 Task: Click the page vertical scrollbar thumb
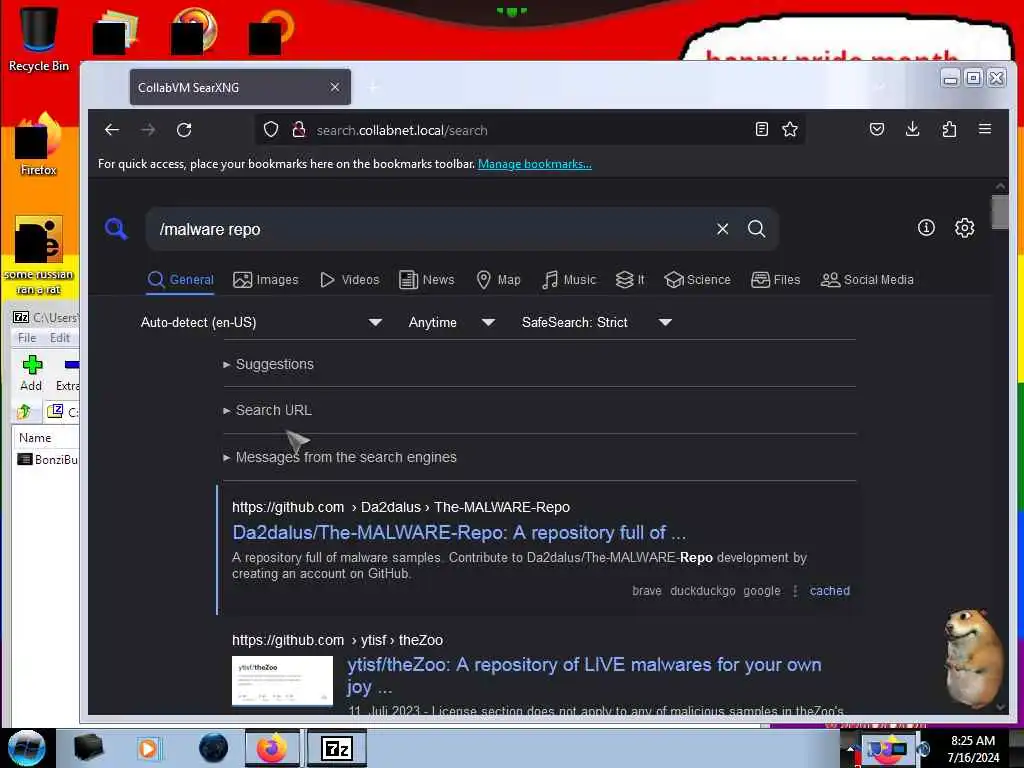[x=1000, y=212]
